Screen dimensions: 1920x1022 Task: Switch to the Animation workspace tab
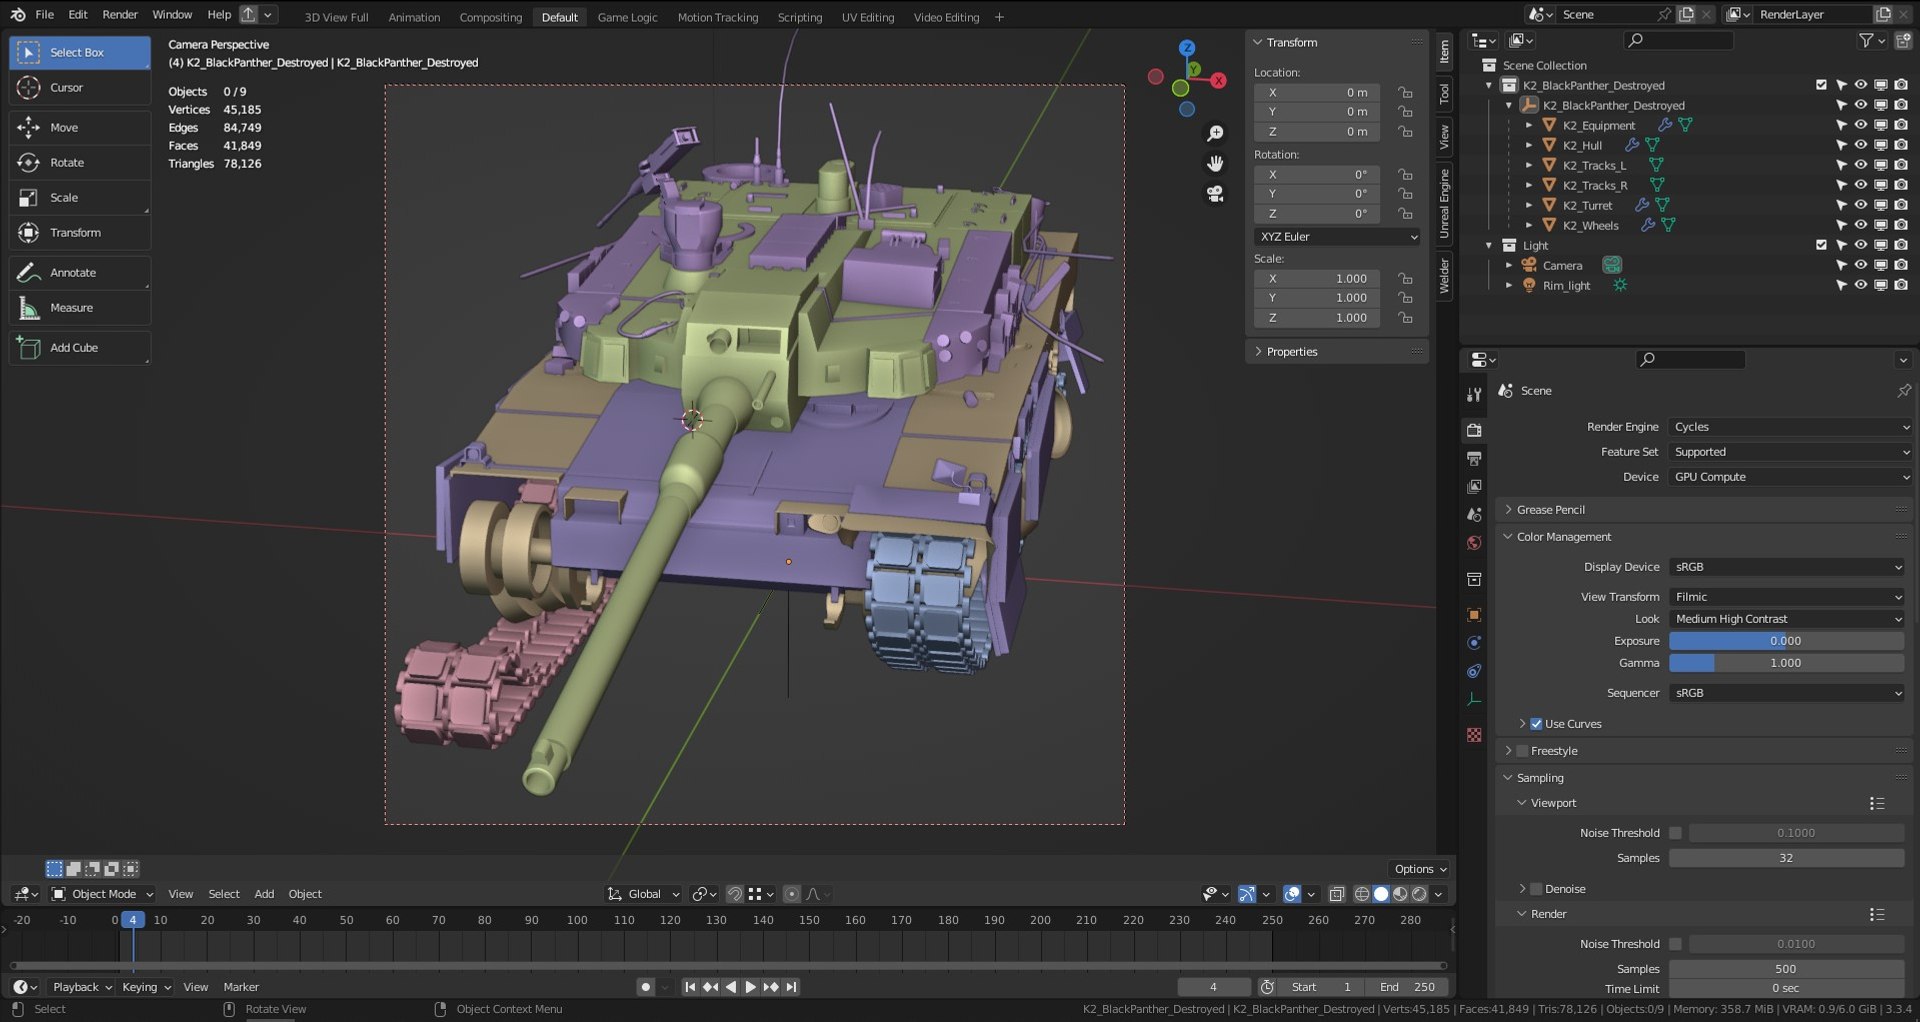(414, 17)
